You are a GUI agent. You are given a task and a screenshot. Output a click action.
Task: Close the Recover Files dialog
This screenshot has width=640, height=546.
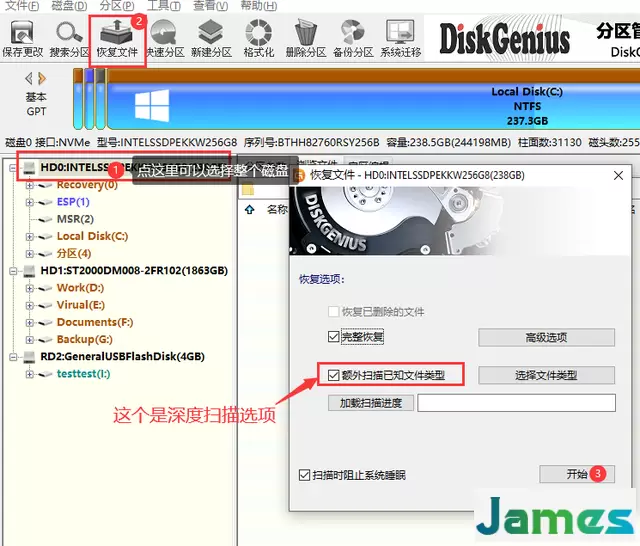tap(618, 175)
